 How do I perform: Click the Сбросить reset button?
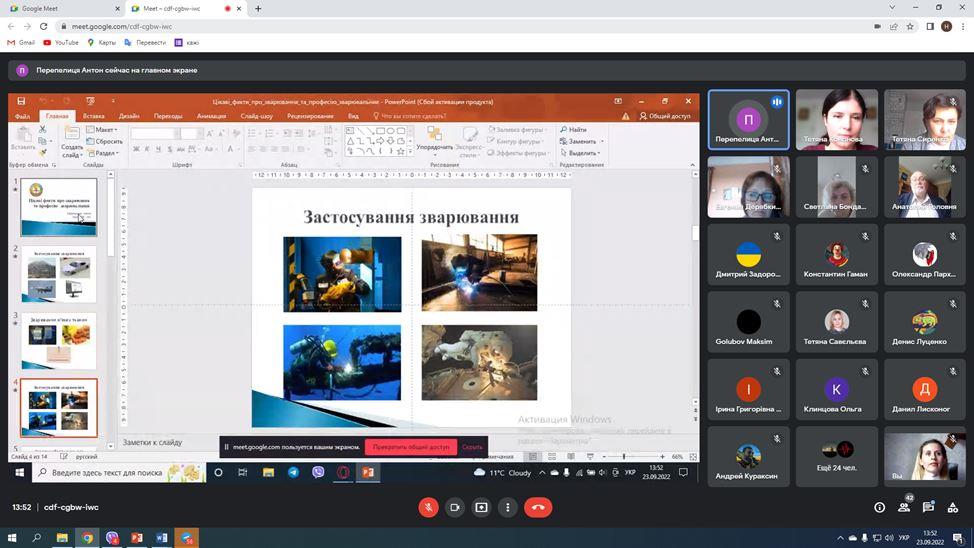(x=104, y=142)
